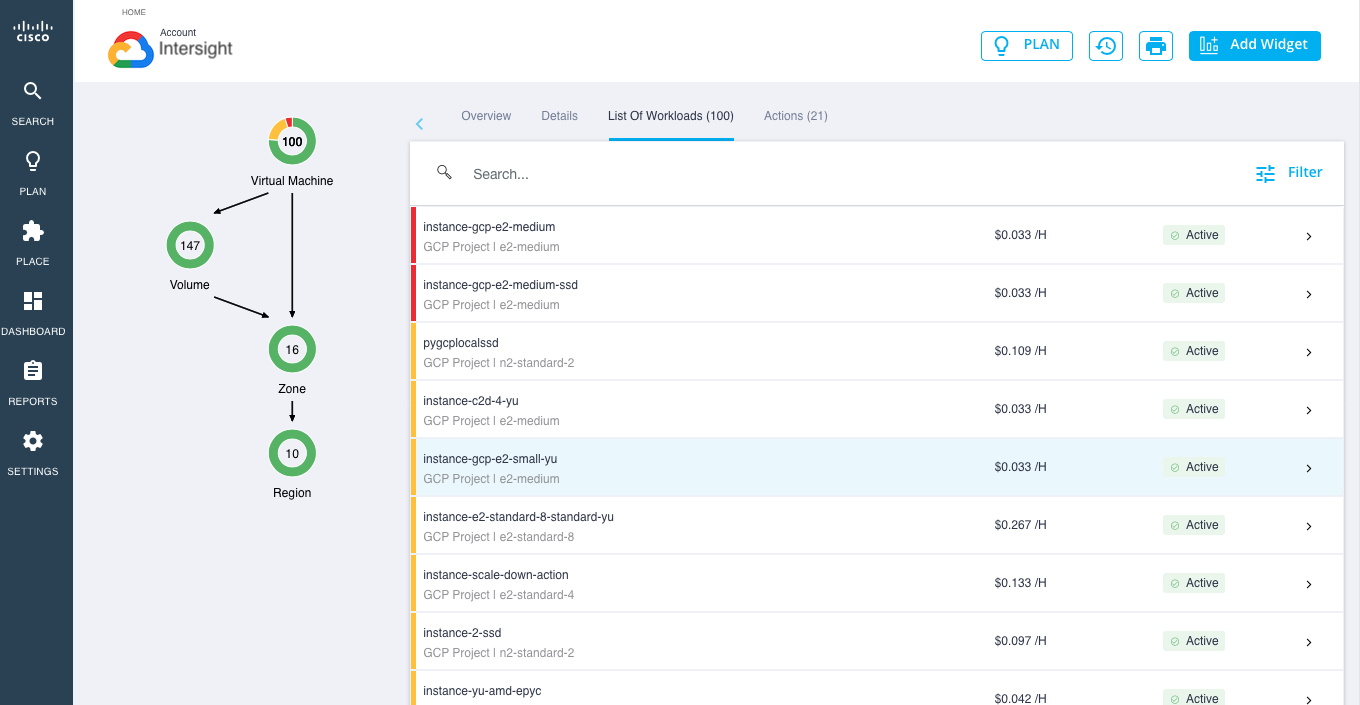
Task: Click the Add Widget button
Action: (x=1254, y=46)
